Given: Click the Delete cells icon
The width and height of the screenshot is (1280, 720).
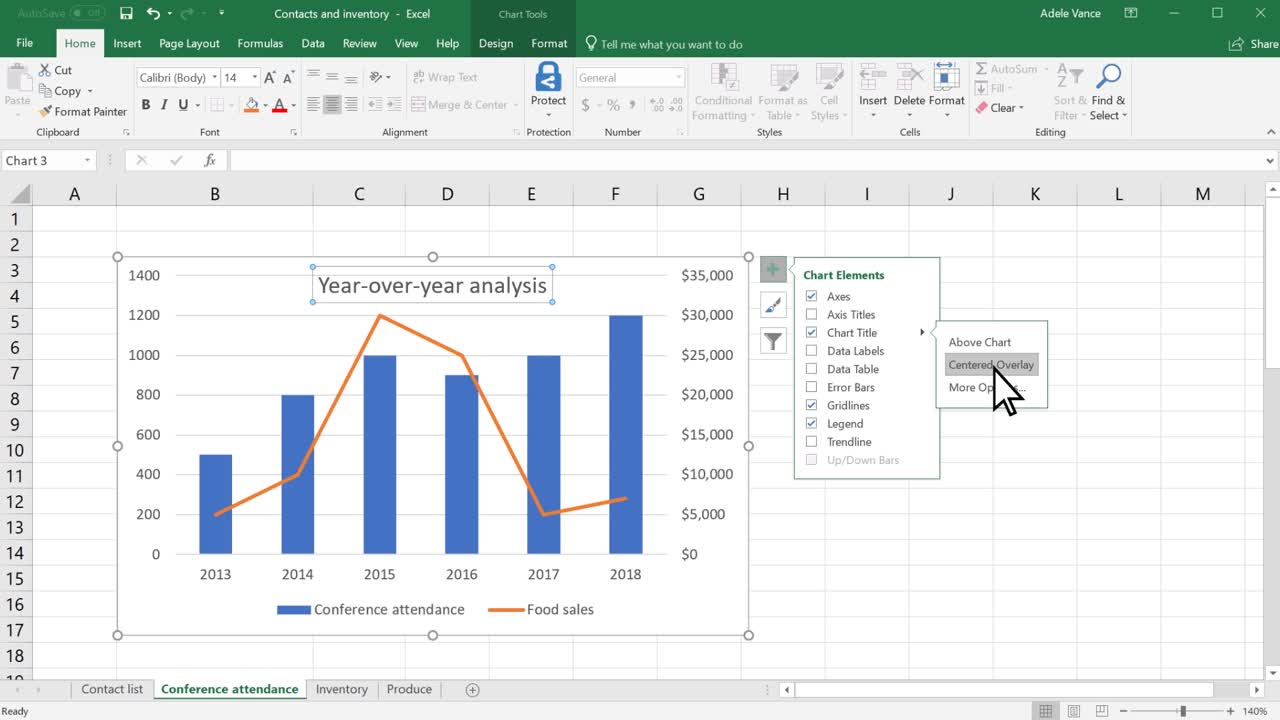Looking at the screenshot, I should [909, 77].
